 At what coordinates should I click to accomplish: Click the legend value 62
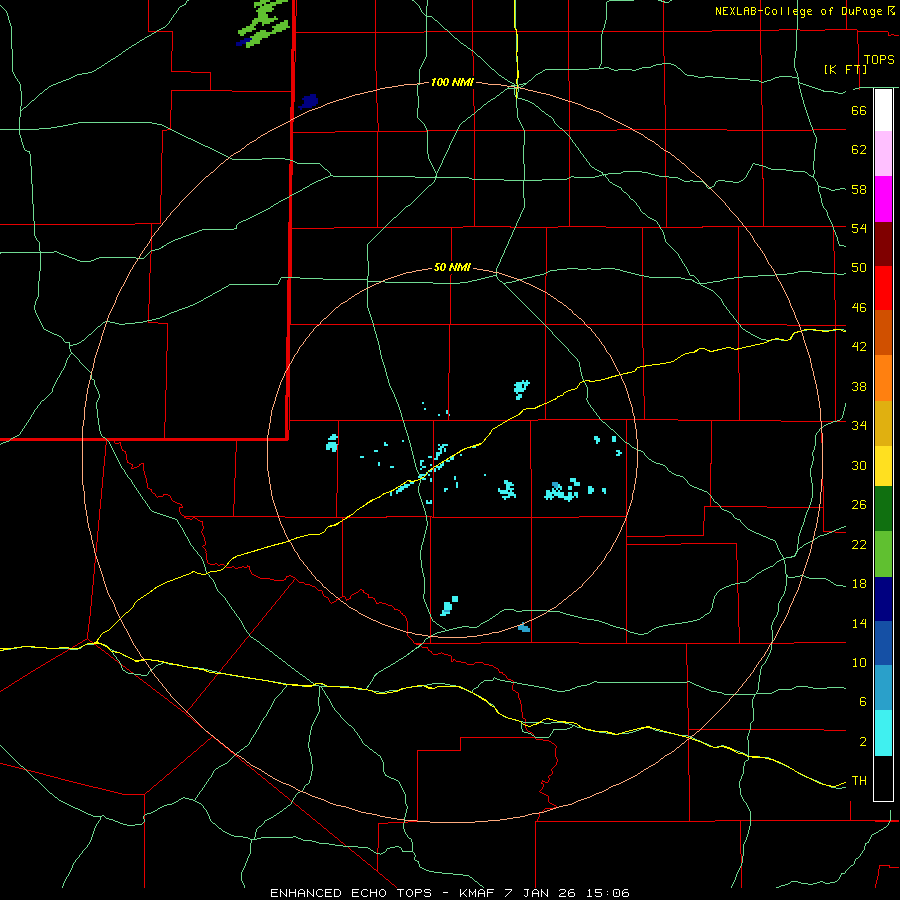coord(859,149)
